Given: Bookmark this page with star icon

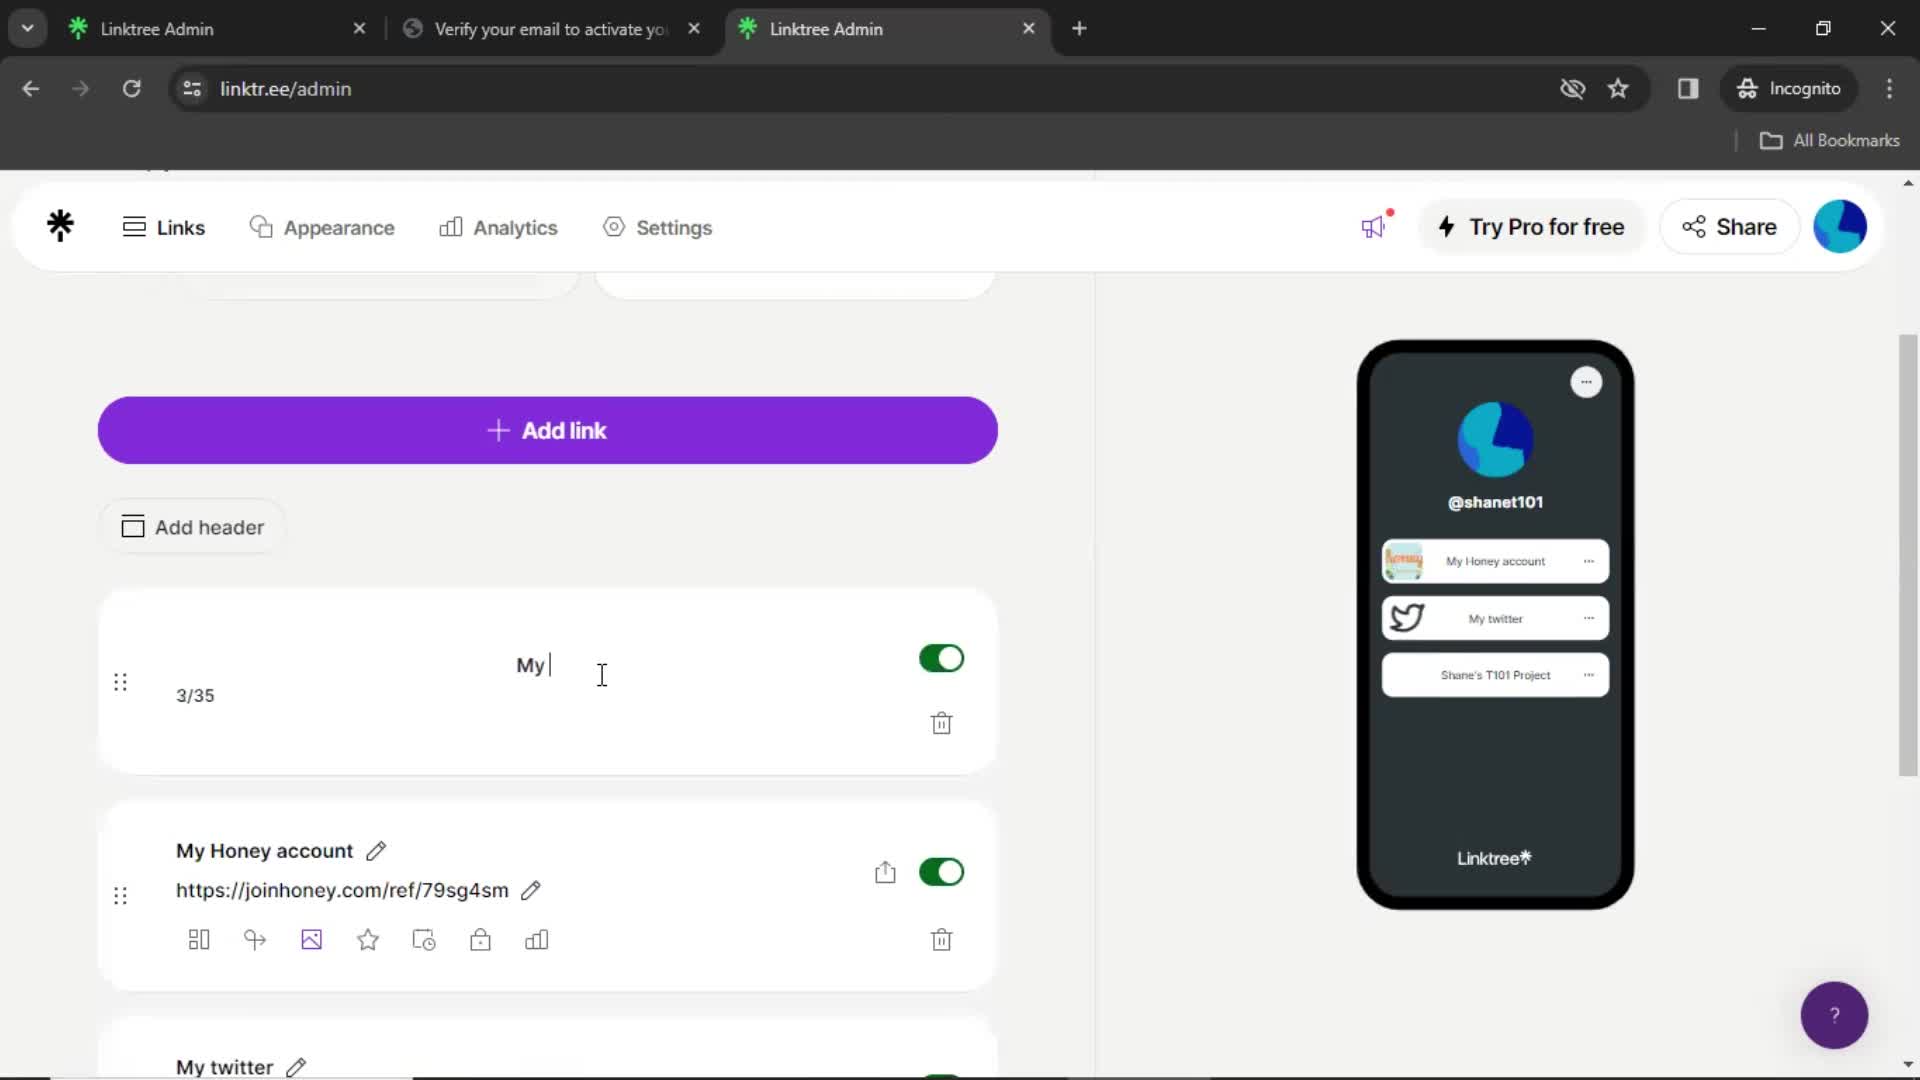Looking at the screenshot, I should point(1618,89).
